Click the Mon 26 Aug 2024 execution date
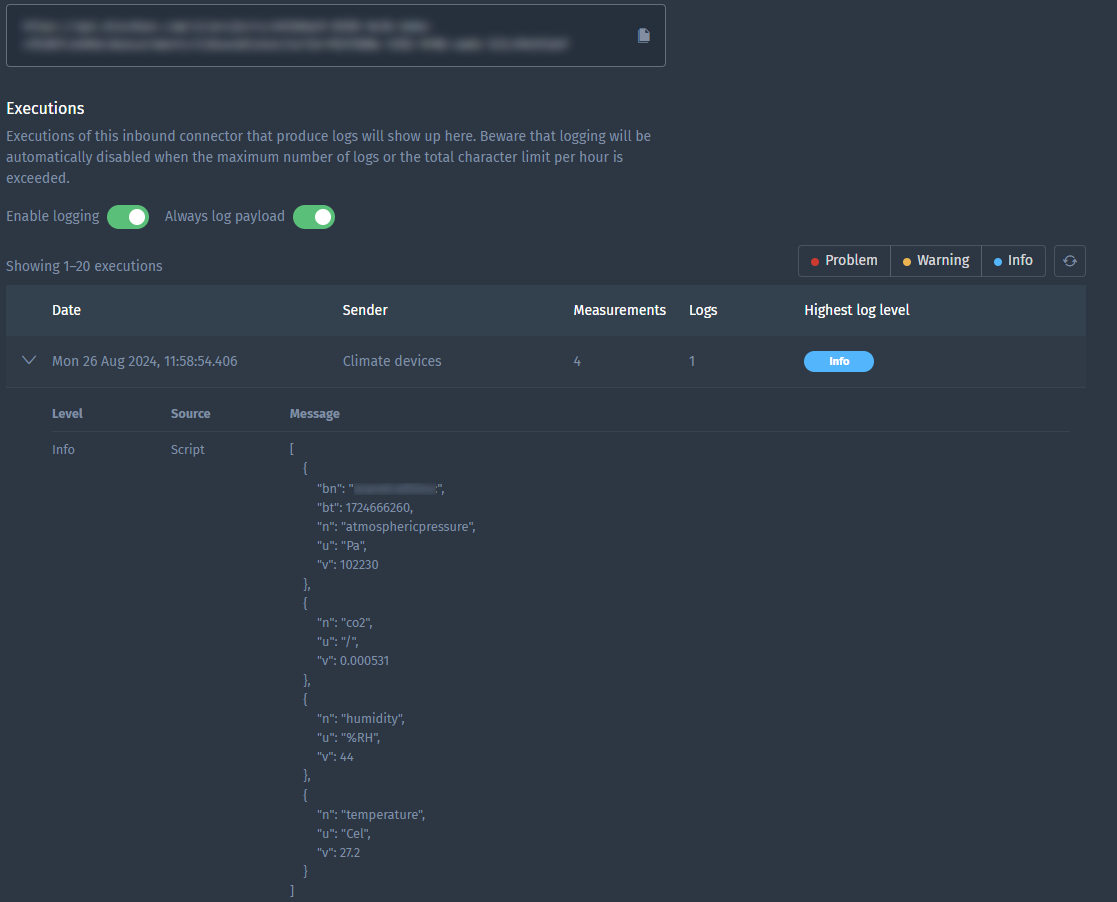 [144, 361]
